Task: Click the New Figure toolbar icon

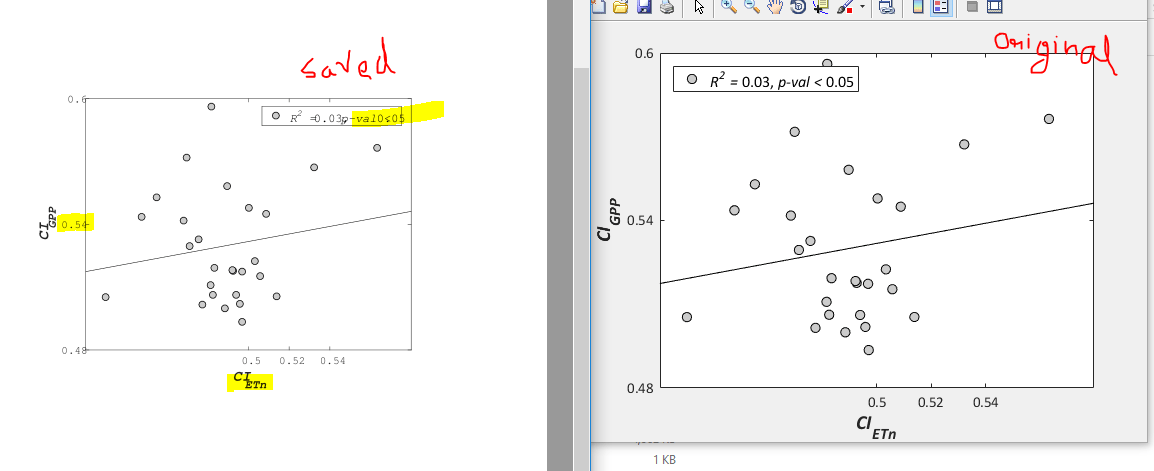Action: coord(598,7)
